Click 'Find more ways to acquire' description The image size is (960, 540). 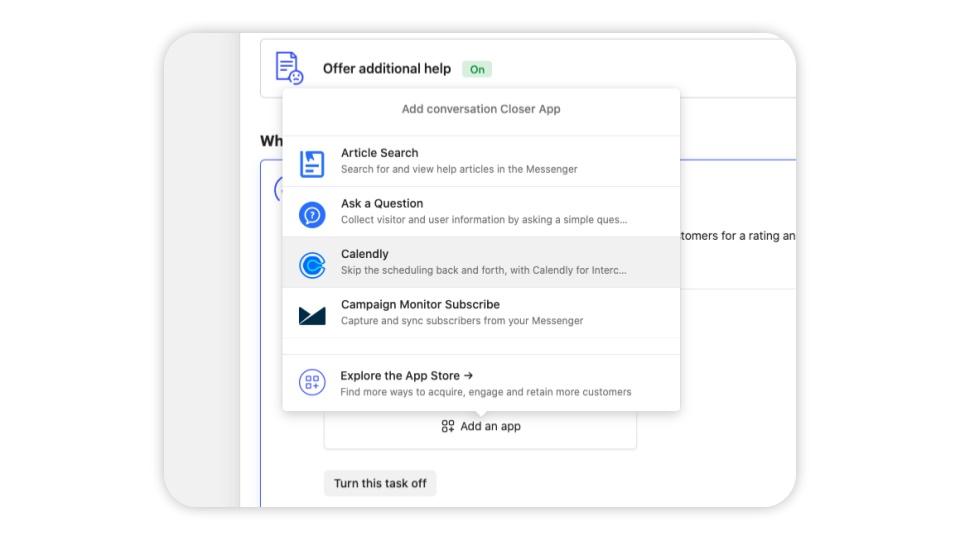[x=486, y=392]
